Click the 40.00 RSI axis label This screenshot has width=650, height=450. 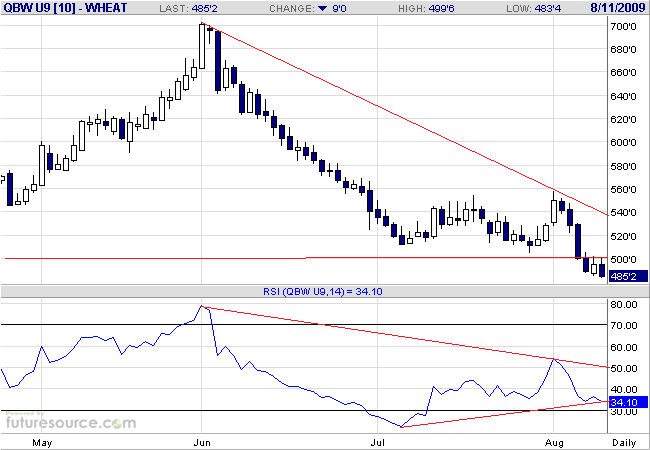point(624,390)
